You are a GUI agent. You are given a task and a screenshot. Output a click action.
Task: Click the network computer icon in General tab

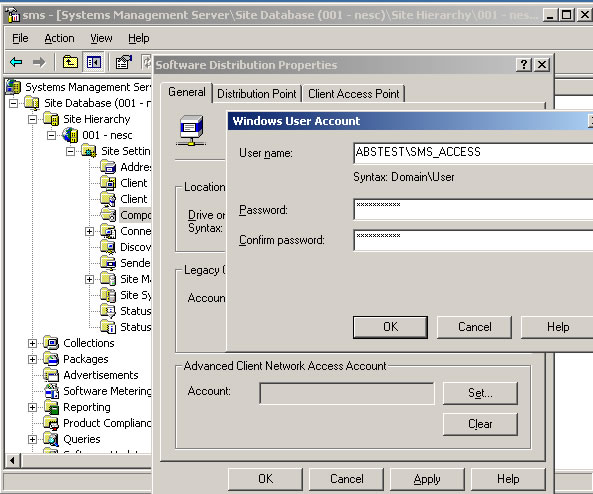tap(191, 130)
